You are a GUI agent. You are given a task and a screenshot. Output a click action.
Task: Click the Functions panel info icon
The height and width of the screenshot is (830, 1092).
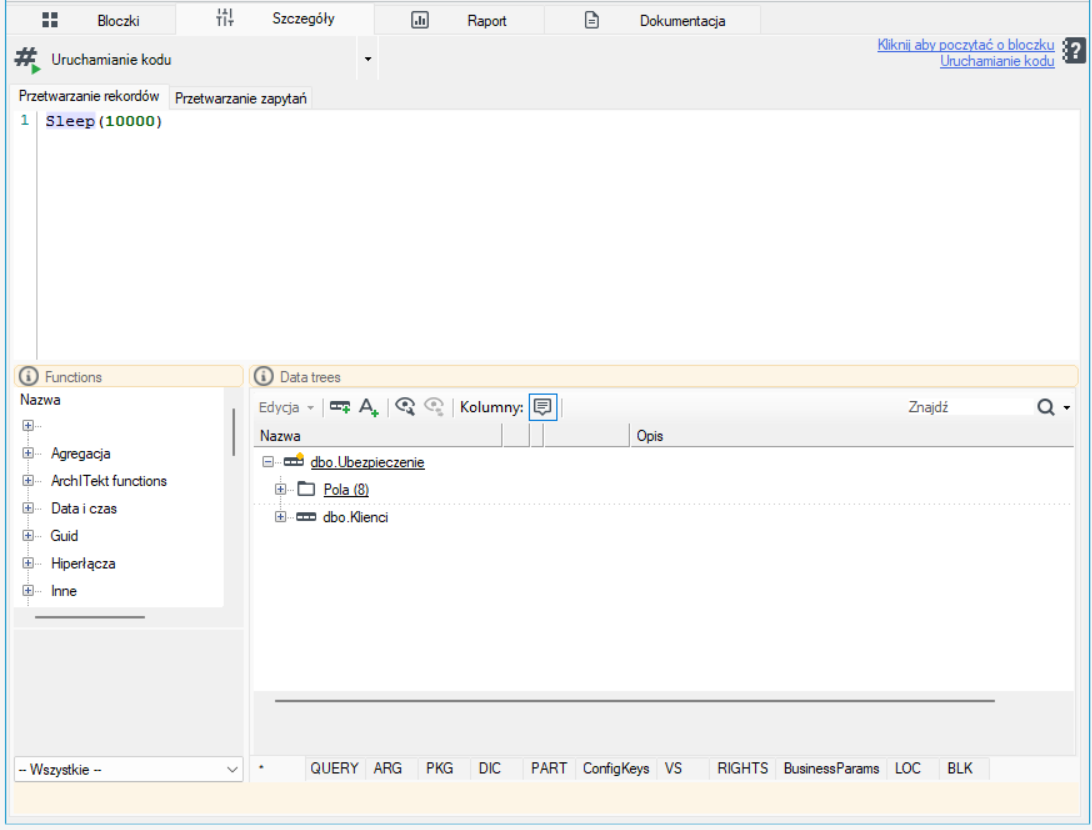coord(29,377)
